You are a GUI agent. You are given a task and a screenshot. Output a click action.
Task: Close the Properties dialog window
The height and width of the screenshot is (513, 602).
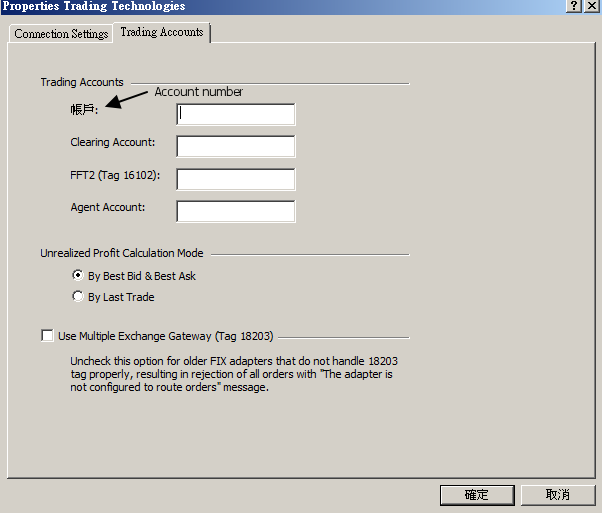[x=592, y=6]
